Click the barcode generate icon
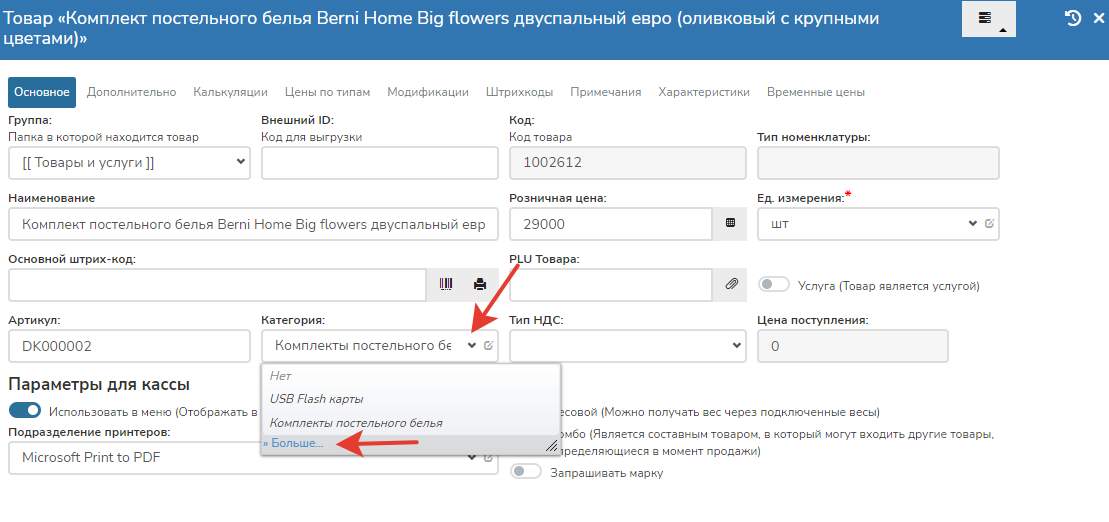Viewport: 1109px width, 522px height. click(446, 285)
